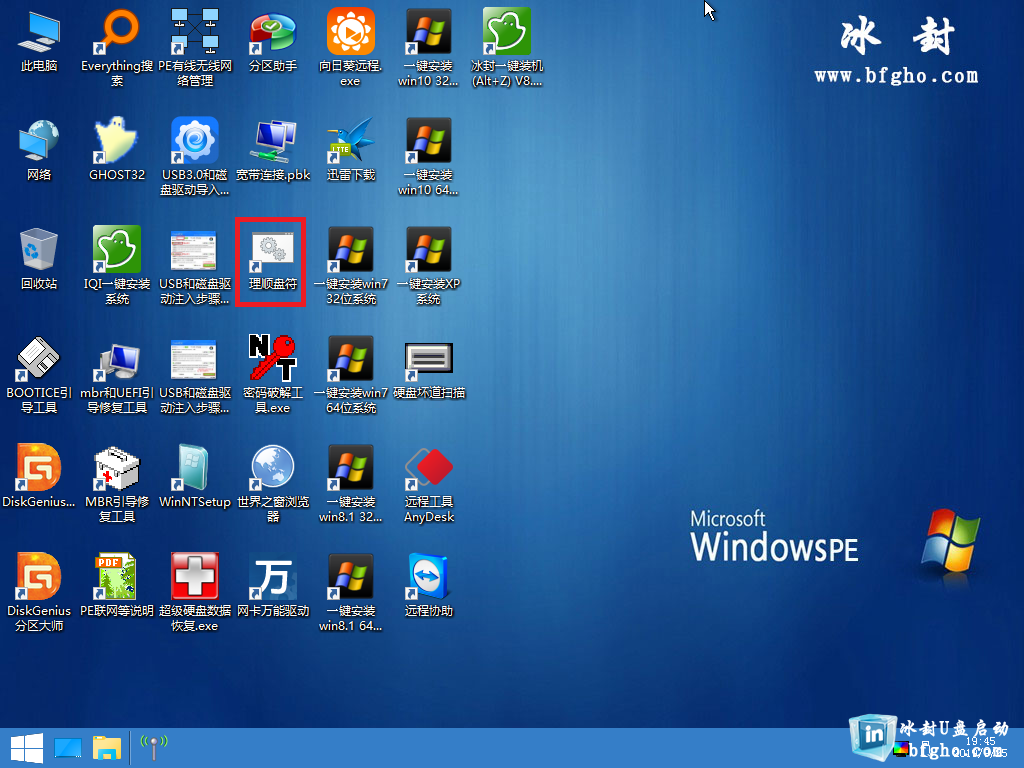Screen dimensions: 1024x768
Task: Select 一键安装win10 64 shortcut
Action: tap(428, 156)
